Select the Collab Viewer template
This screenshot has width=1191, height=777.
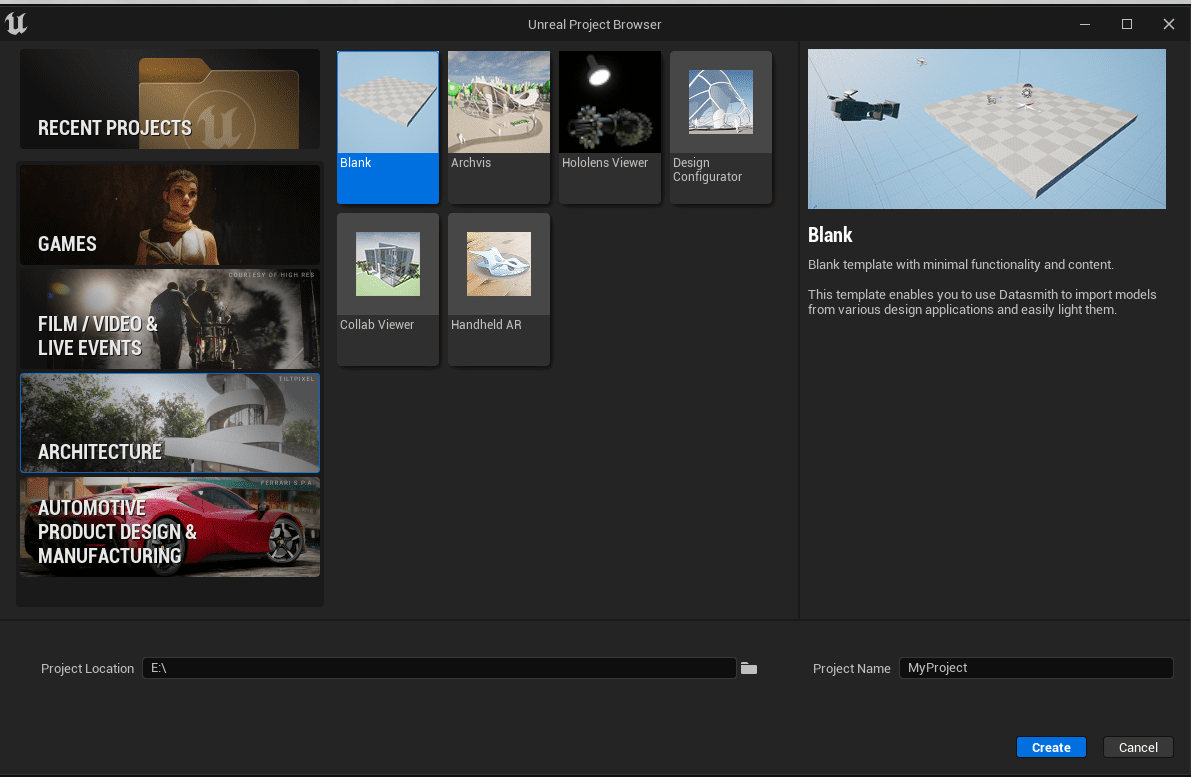pos(388,289)
